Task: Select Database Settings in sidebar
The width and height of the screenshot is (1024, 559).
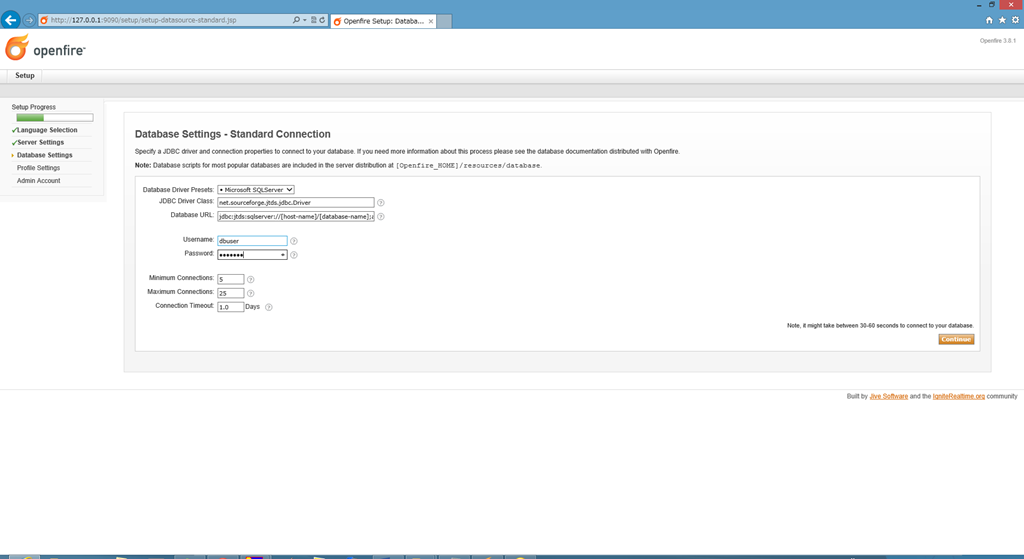Action: coord(44,155)
